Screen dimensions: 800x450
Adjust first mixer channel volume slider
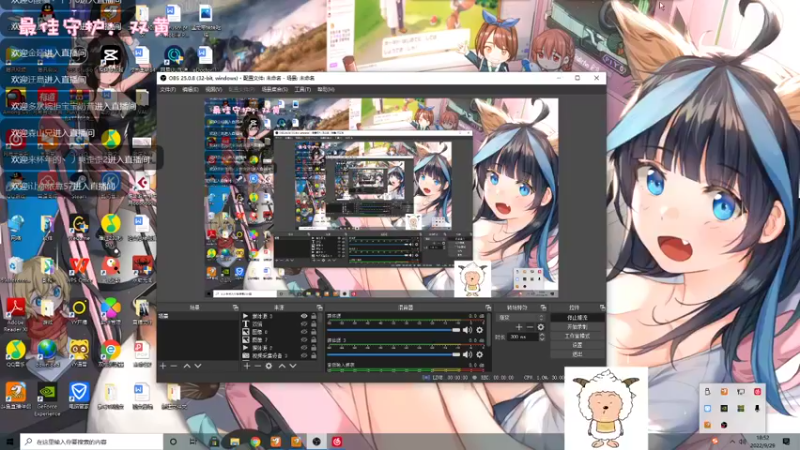click(x=393, y=330)
